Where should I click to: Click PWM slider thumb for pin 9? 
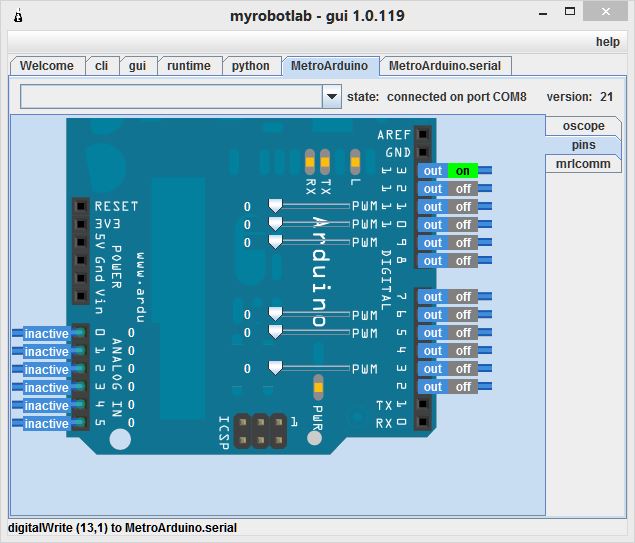tap(275, 242)
